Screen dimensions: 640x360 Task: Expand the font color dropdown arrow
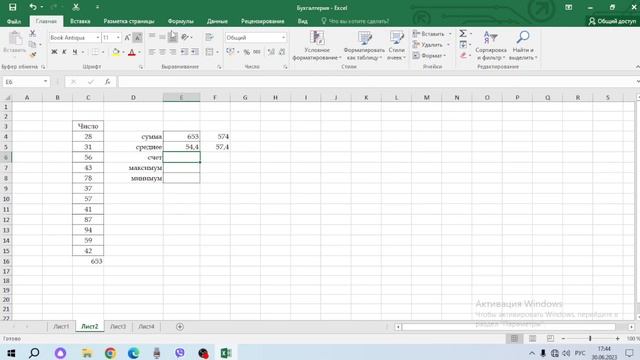[139, 52]
